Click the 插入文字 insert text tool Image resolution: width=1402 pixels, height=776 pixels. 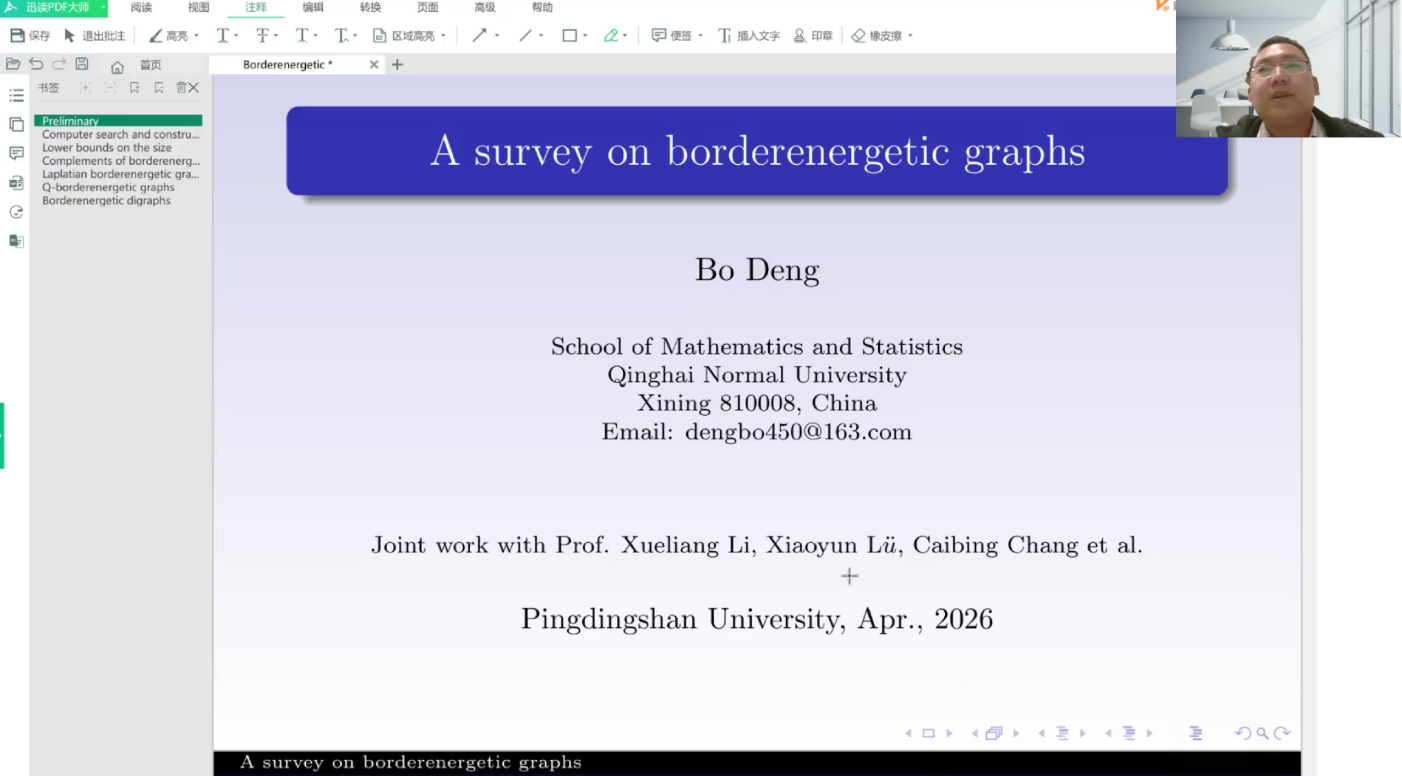click(748, 36)
